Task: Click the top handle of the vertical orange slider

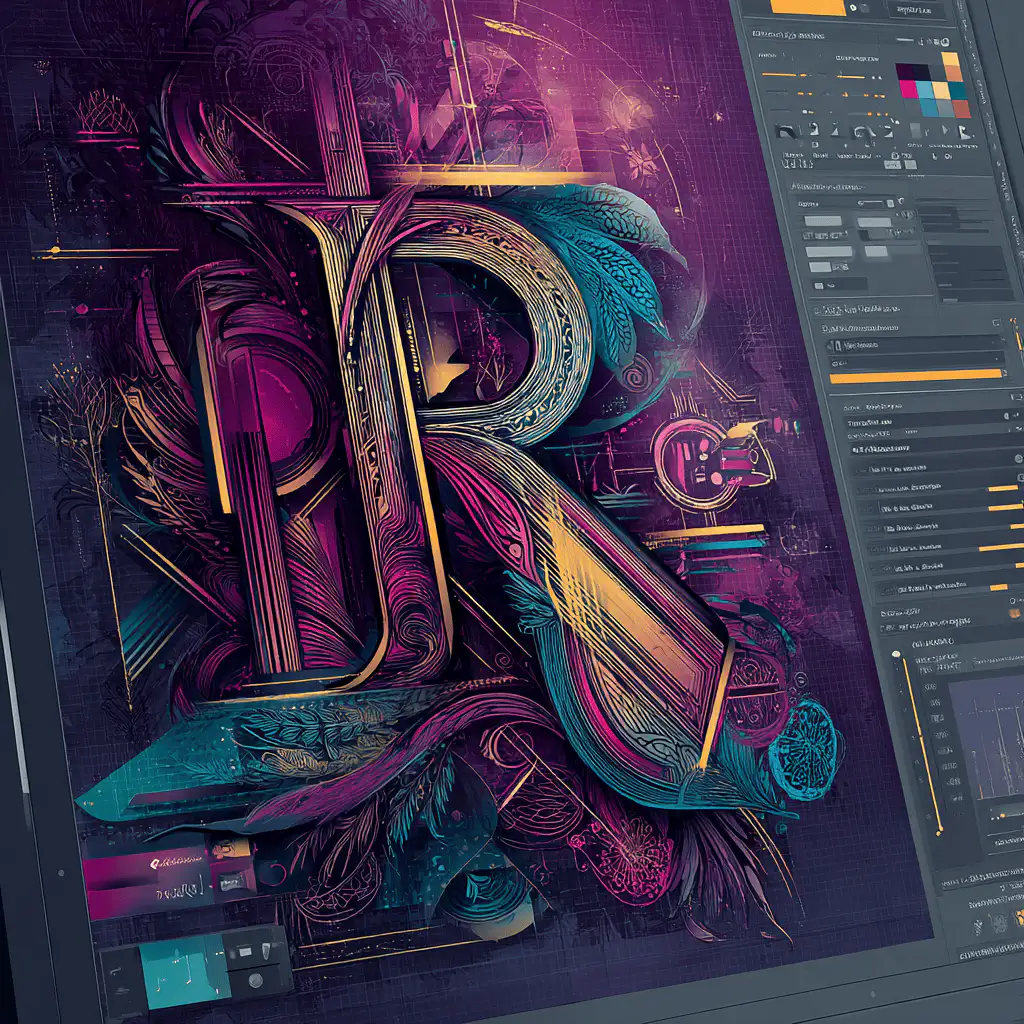Action: pos(897,656)
